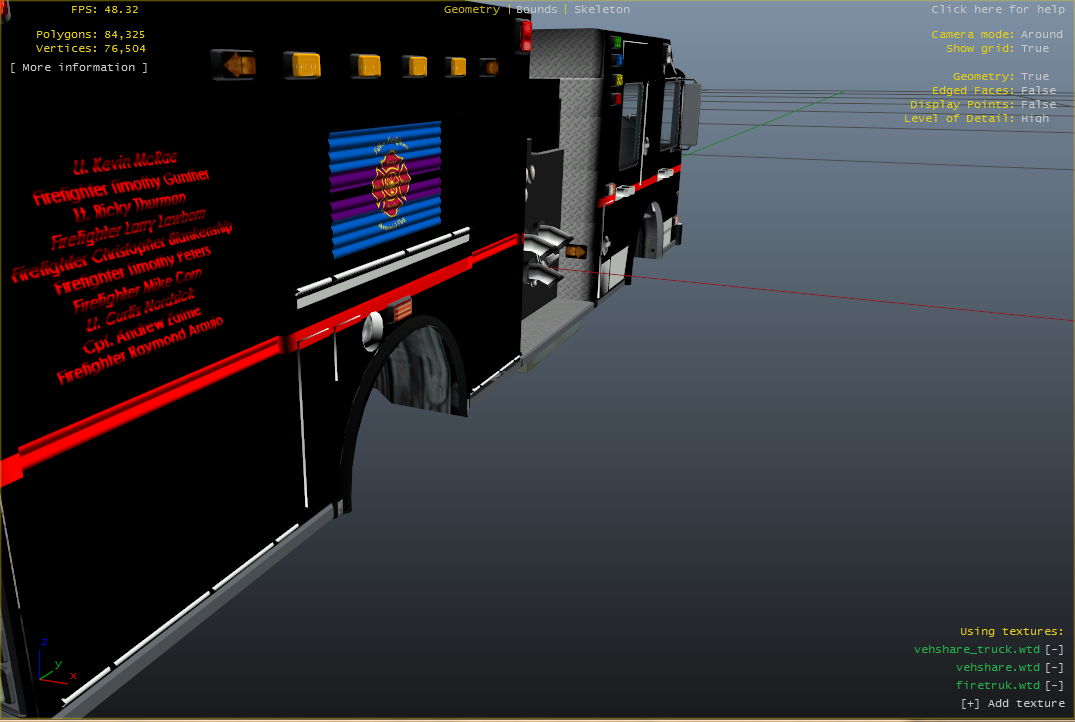
Task: Toggle the Geometry True setting
Action: [x=1035, y=76]
